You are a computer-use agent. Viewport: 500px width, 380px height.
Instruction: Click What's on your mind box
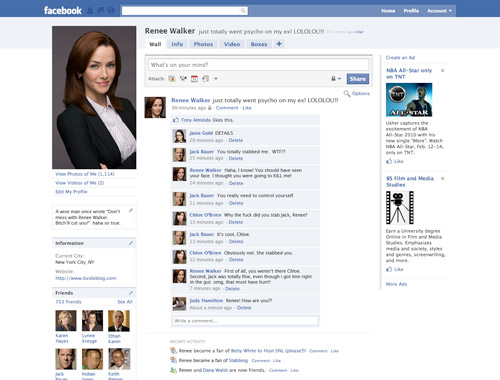pos(258,65)
